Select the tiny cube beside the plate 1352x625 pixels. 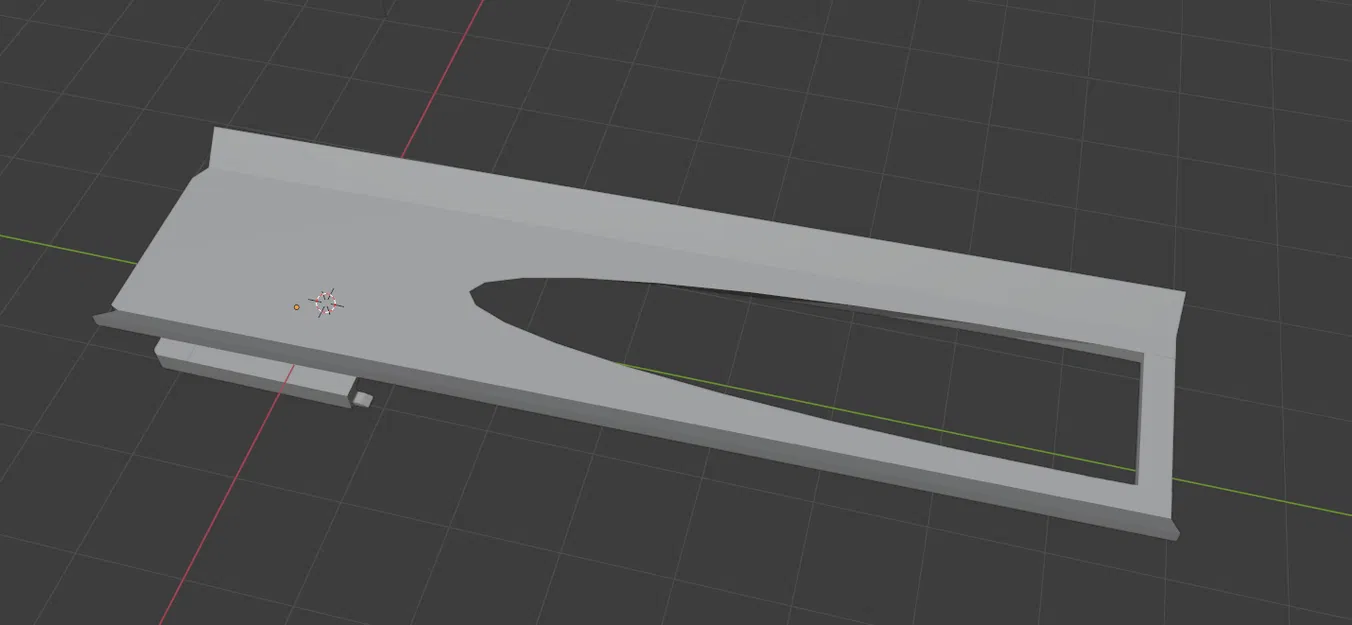pyautogui.click(x=364, y=400)
